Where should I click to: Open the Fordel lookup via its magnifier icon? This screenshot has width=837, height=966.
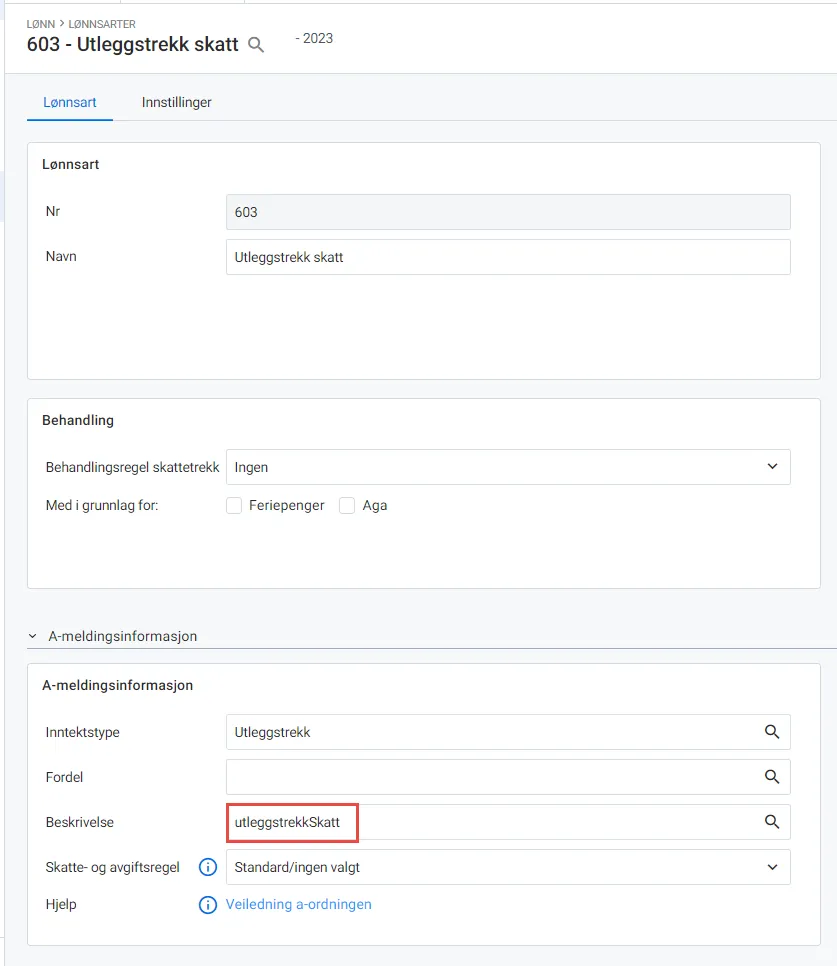click(x=771, y=777)
